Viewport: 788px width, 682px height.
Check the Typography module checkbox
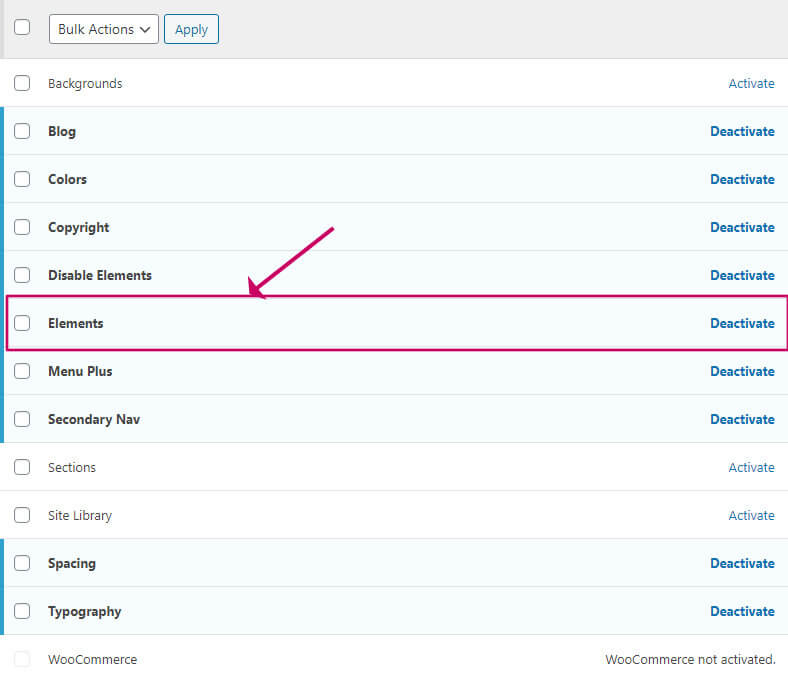point(22,611)
